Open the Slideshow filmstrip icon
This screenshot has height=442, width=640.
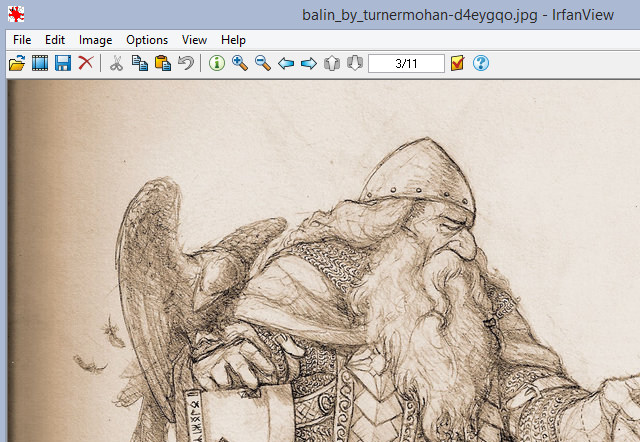tap(40, 63)
